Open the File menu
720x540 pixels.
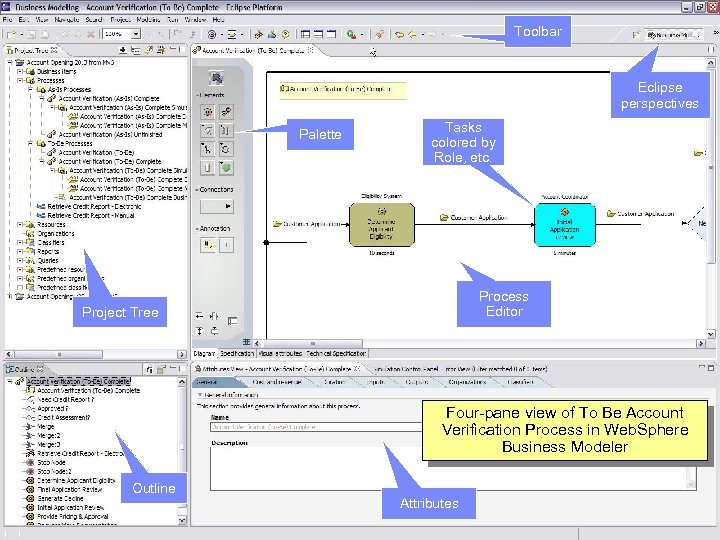click(7, 20)
